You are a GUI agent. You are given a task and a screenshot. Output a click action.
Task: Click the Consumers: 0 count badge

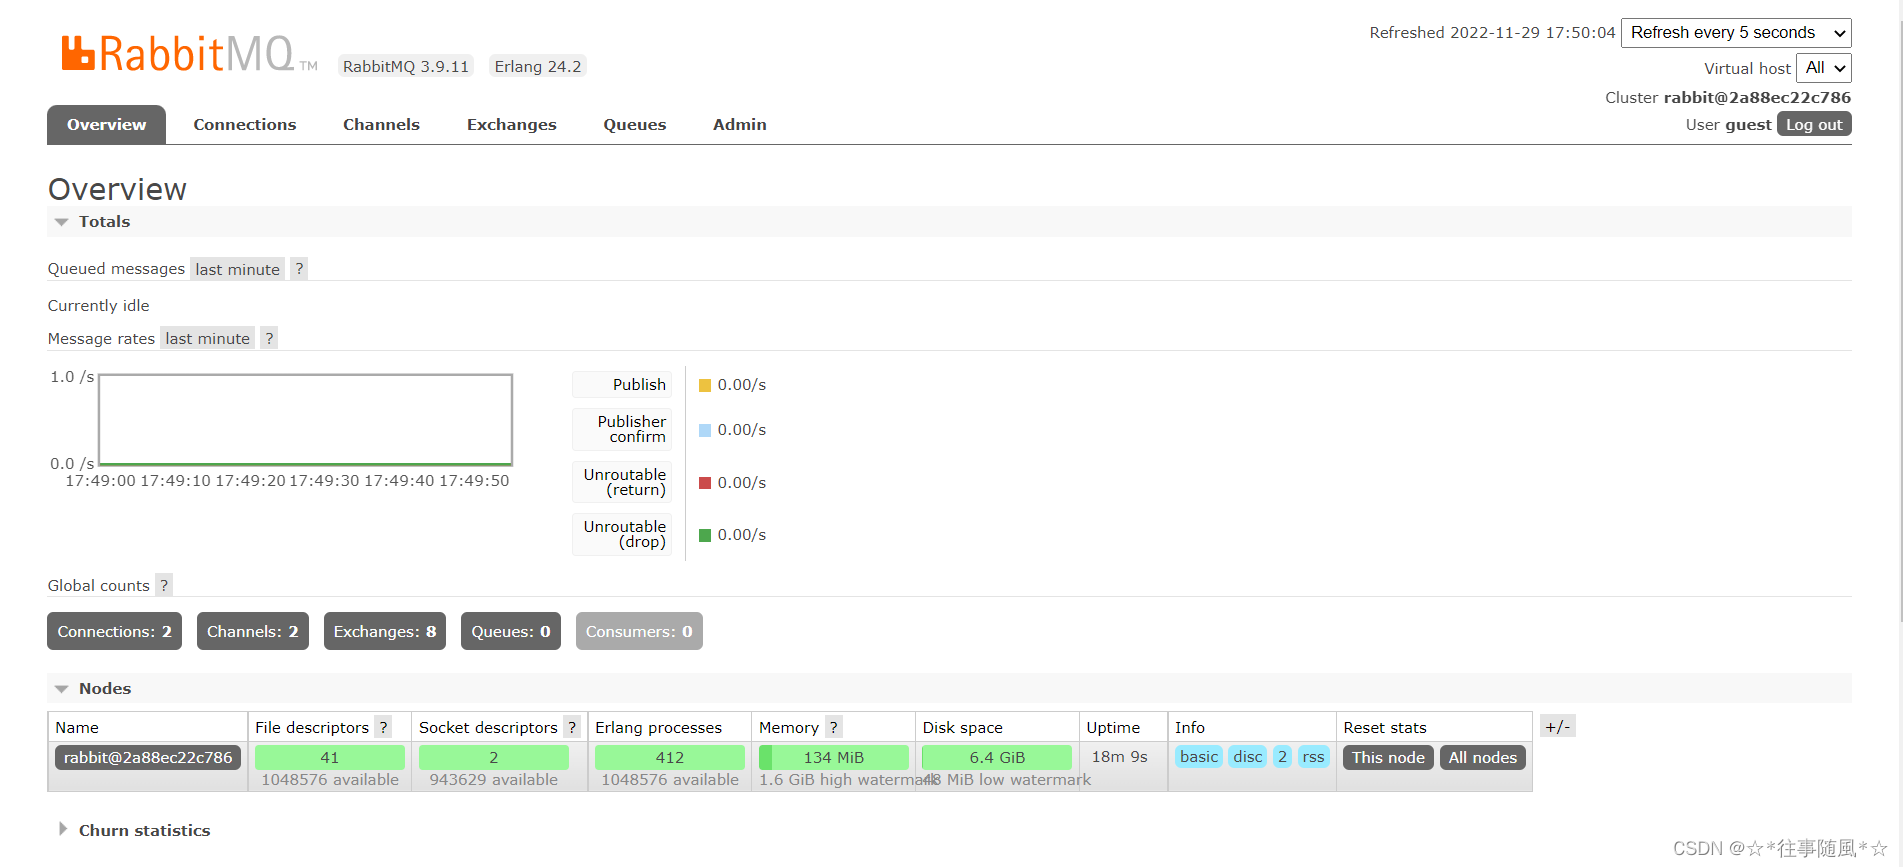(639, 631)
